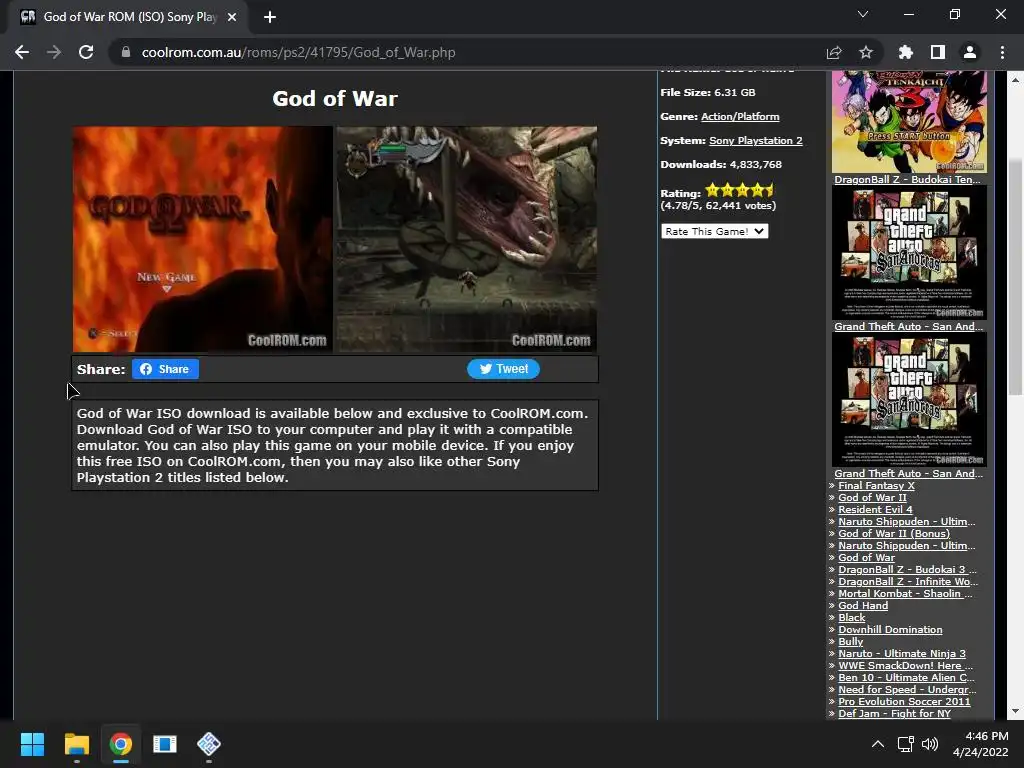Viewport: 1024px width, 768px height.
Task: Click the forward navigation arrow
Action: tap(54, 52)
